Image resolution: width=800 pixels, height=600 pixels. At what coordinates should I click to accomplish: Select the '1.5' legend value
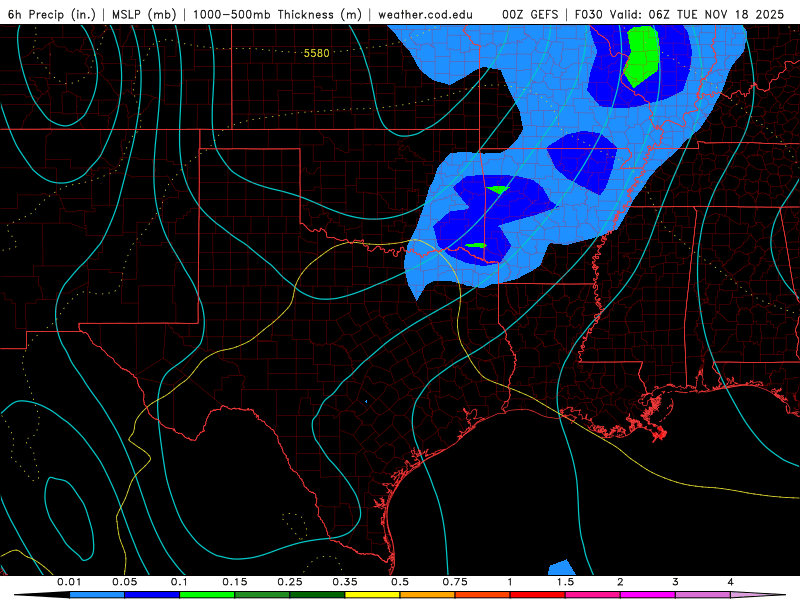click(x=565, y=582)
